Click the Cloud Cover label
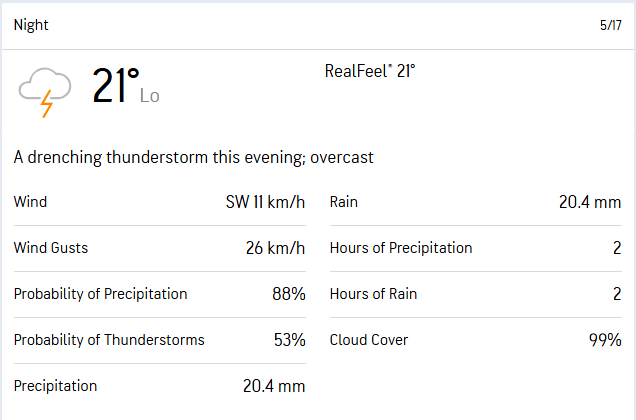Screen dimensions: 636x420 (x=369, y=340)
